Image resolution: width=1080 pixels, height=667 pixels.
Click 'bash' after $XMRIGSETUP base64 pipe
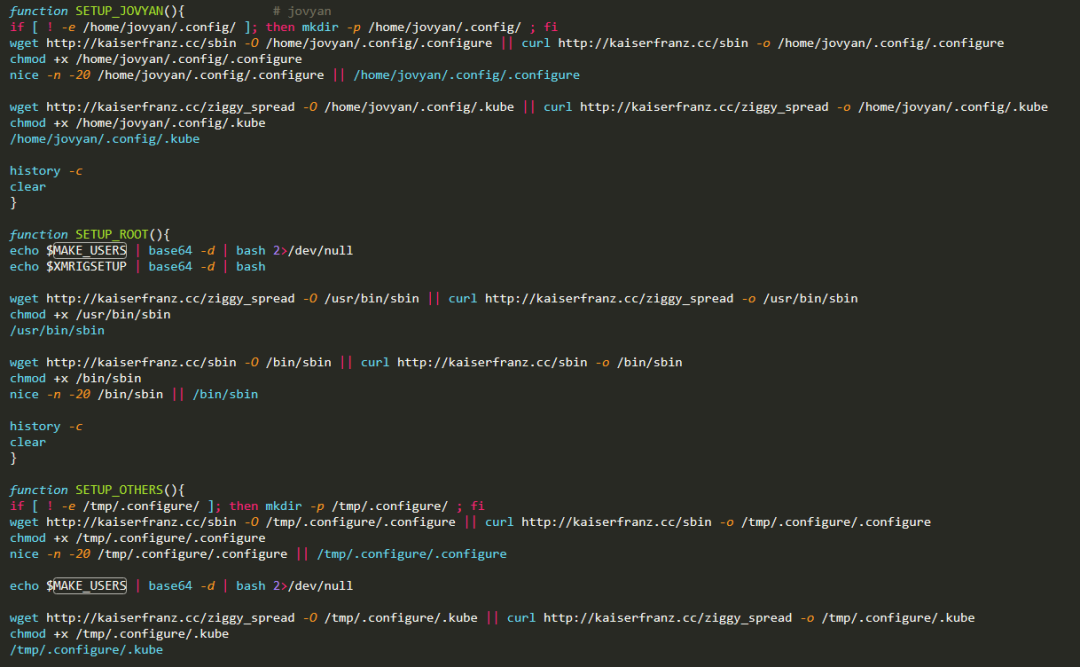251,266
